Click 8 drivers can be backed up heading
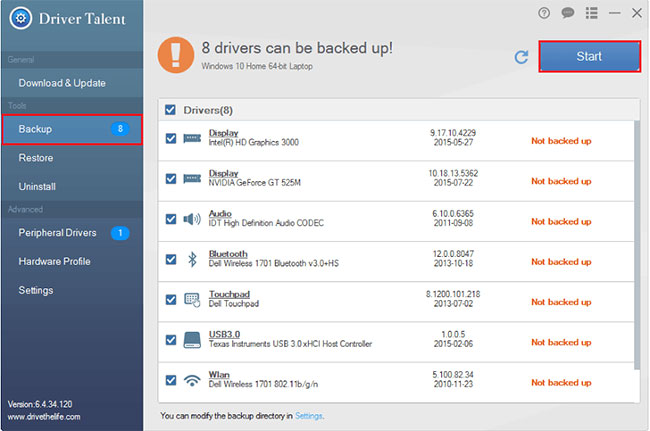 [x=297, y=48]
